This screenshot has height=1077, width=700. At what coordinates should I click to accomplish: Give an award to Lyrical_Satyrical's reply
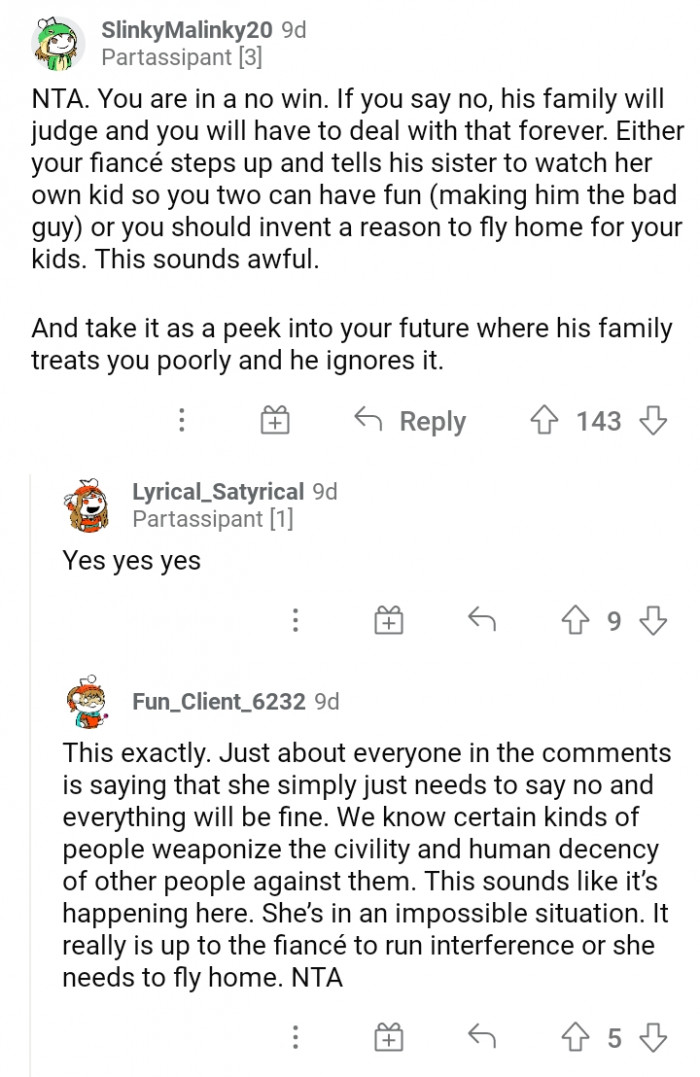pos(388,619)
